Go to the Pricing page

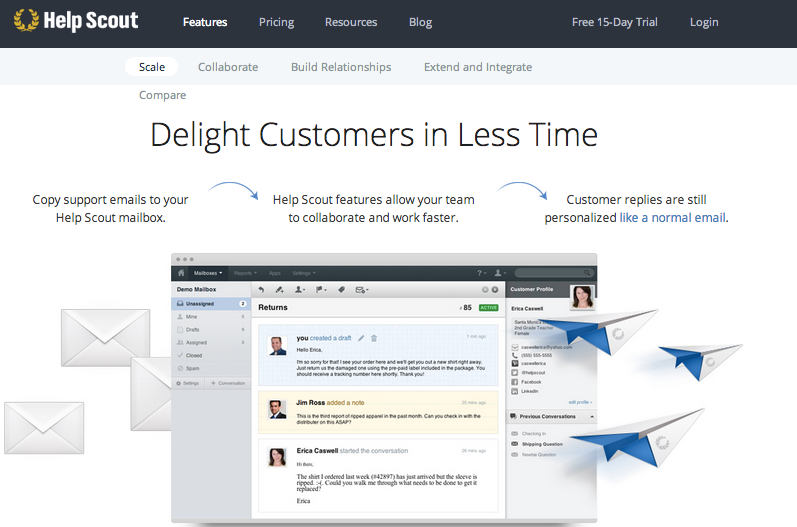277,22
